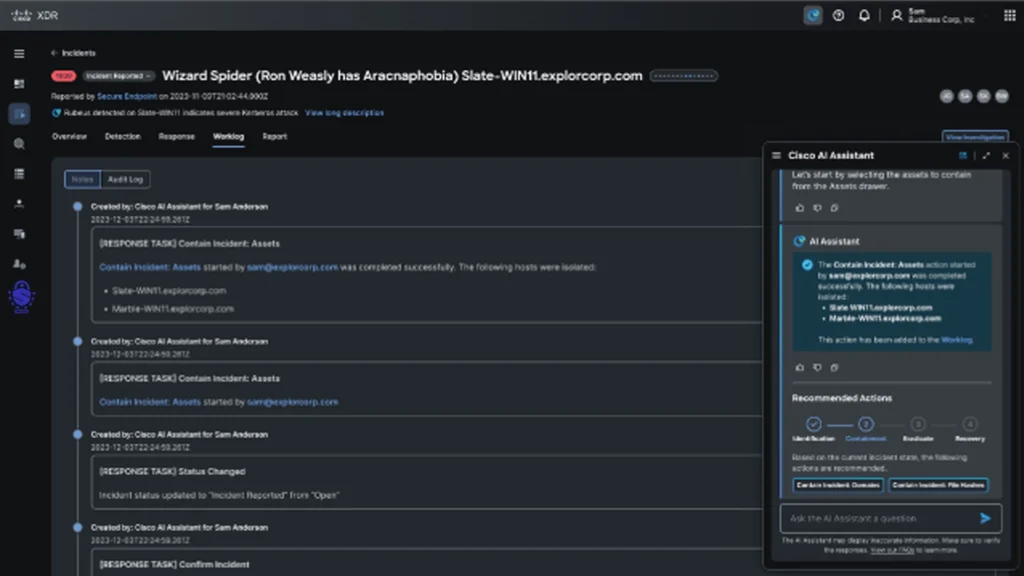Click Contain Incident: File Hashes button
The image size is (1024, 576).
pos(938,485)
